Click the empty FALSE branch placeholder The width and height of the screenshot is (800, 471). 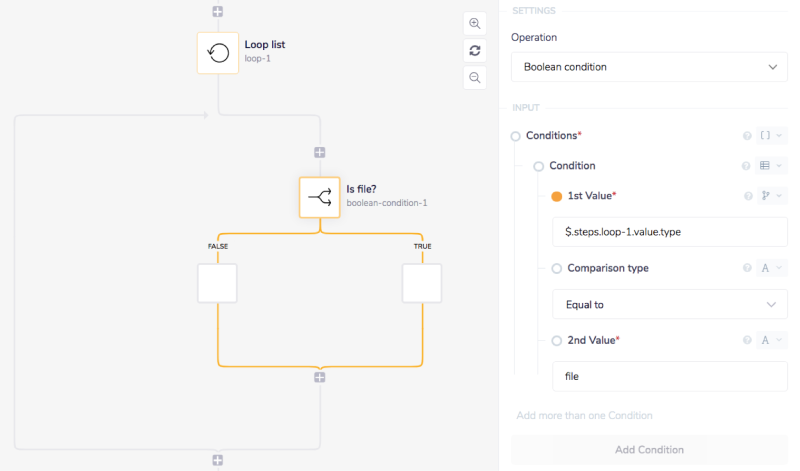click(217, 283)
